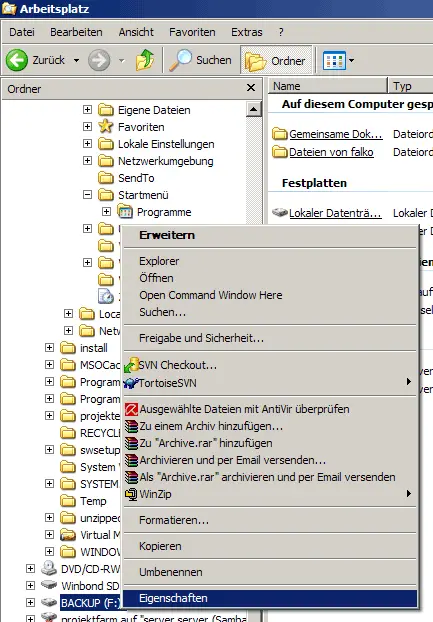Select the install folder icon
The height and width of the screenshot is (622, 433).
tap(68, 348)
